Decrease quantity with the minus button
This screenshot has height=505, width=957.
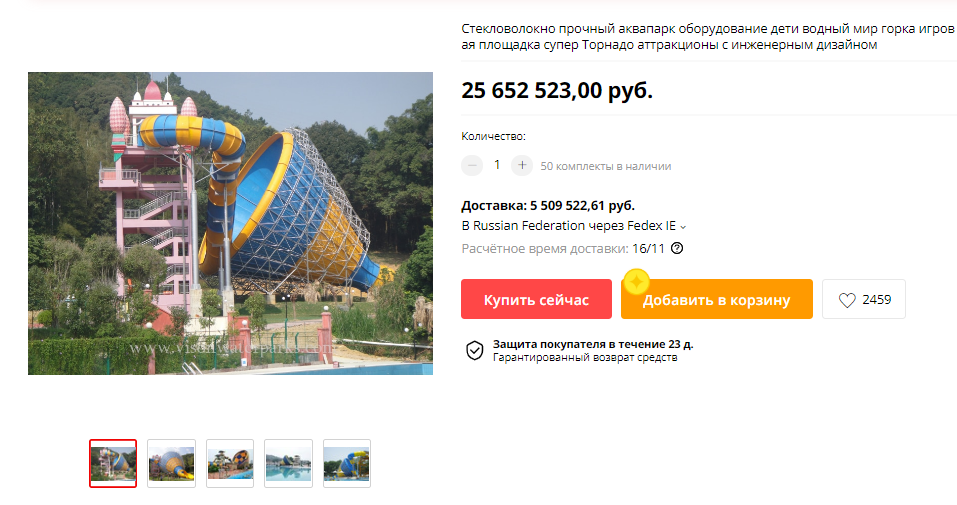[x=472, y=165]
